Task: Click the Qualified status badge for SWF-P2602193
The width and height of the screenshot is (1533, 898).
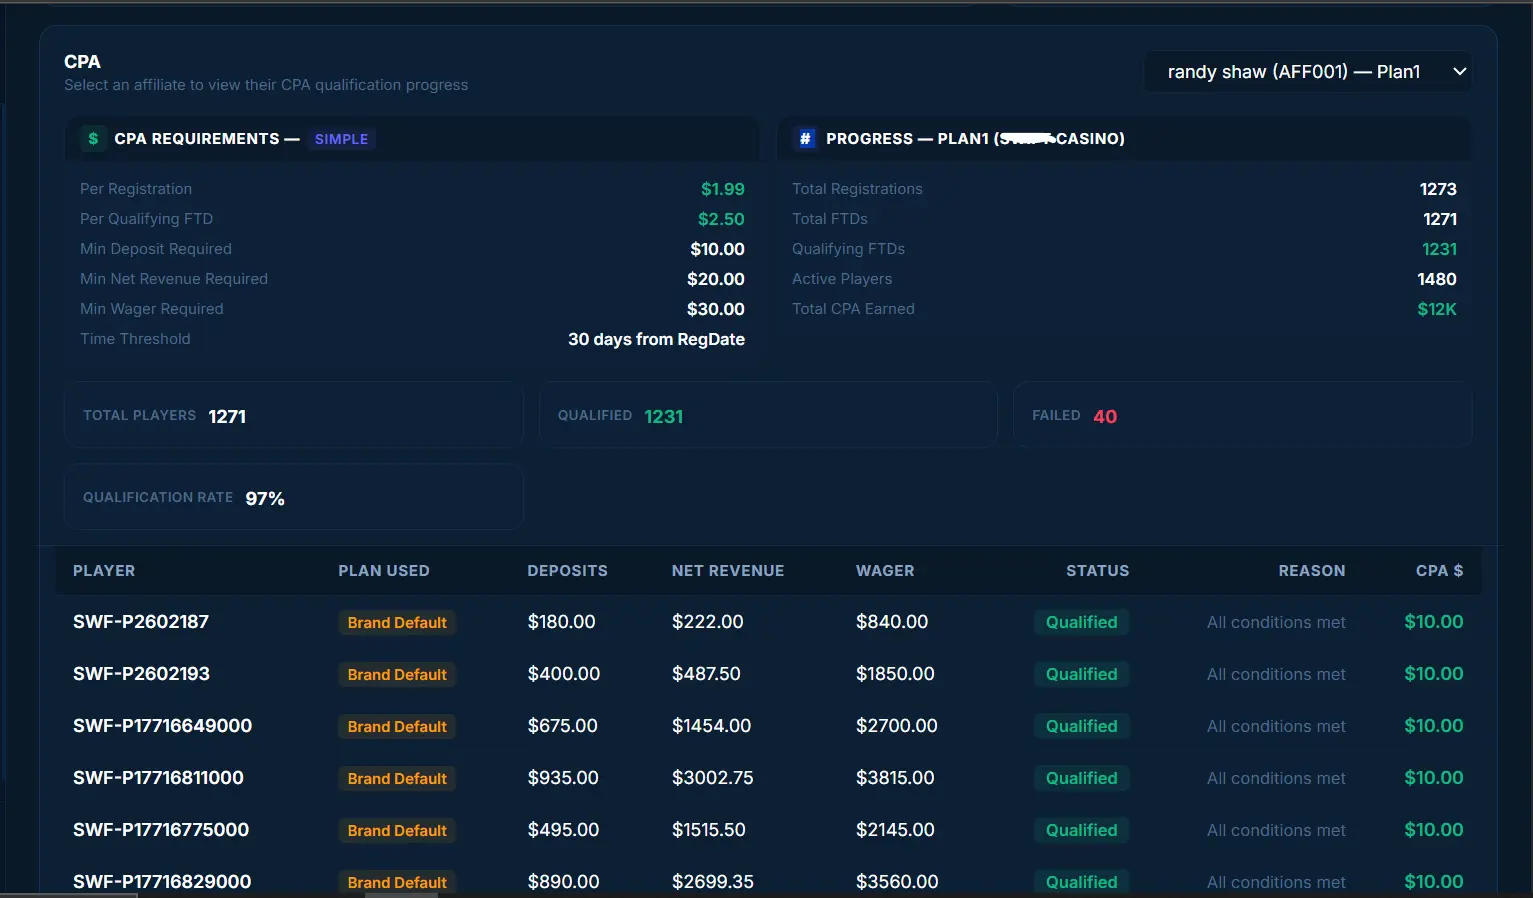Action: coord(1080,674)
